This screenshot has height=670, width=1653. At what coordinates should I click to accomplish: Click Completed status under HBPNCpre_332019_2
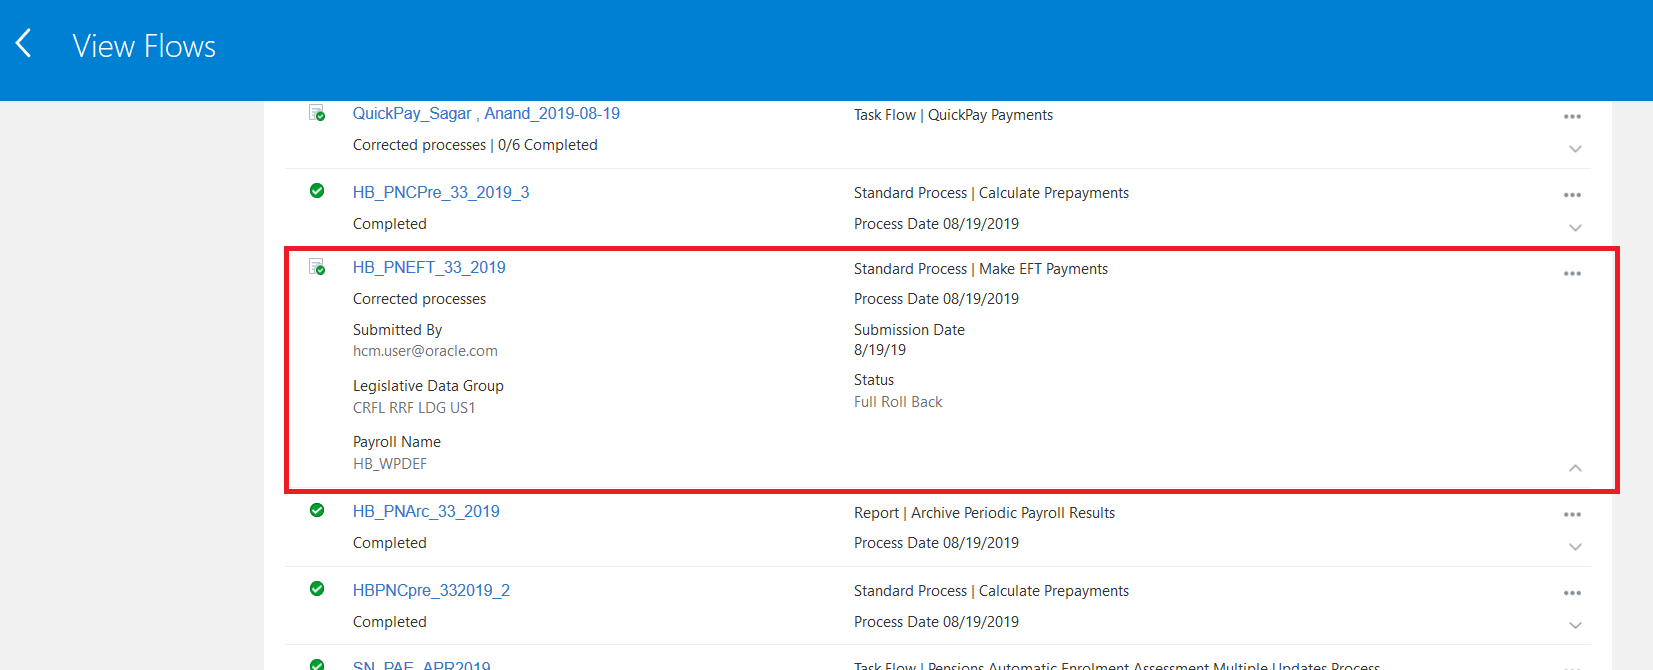click(390, 622)
